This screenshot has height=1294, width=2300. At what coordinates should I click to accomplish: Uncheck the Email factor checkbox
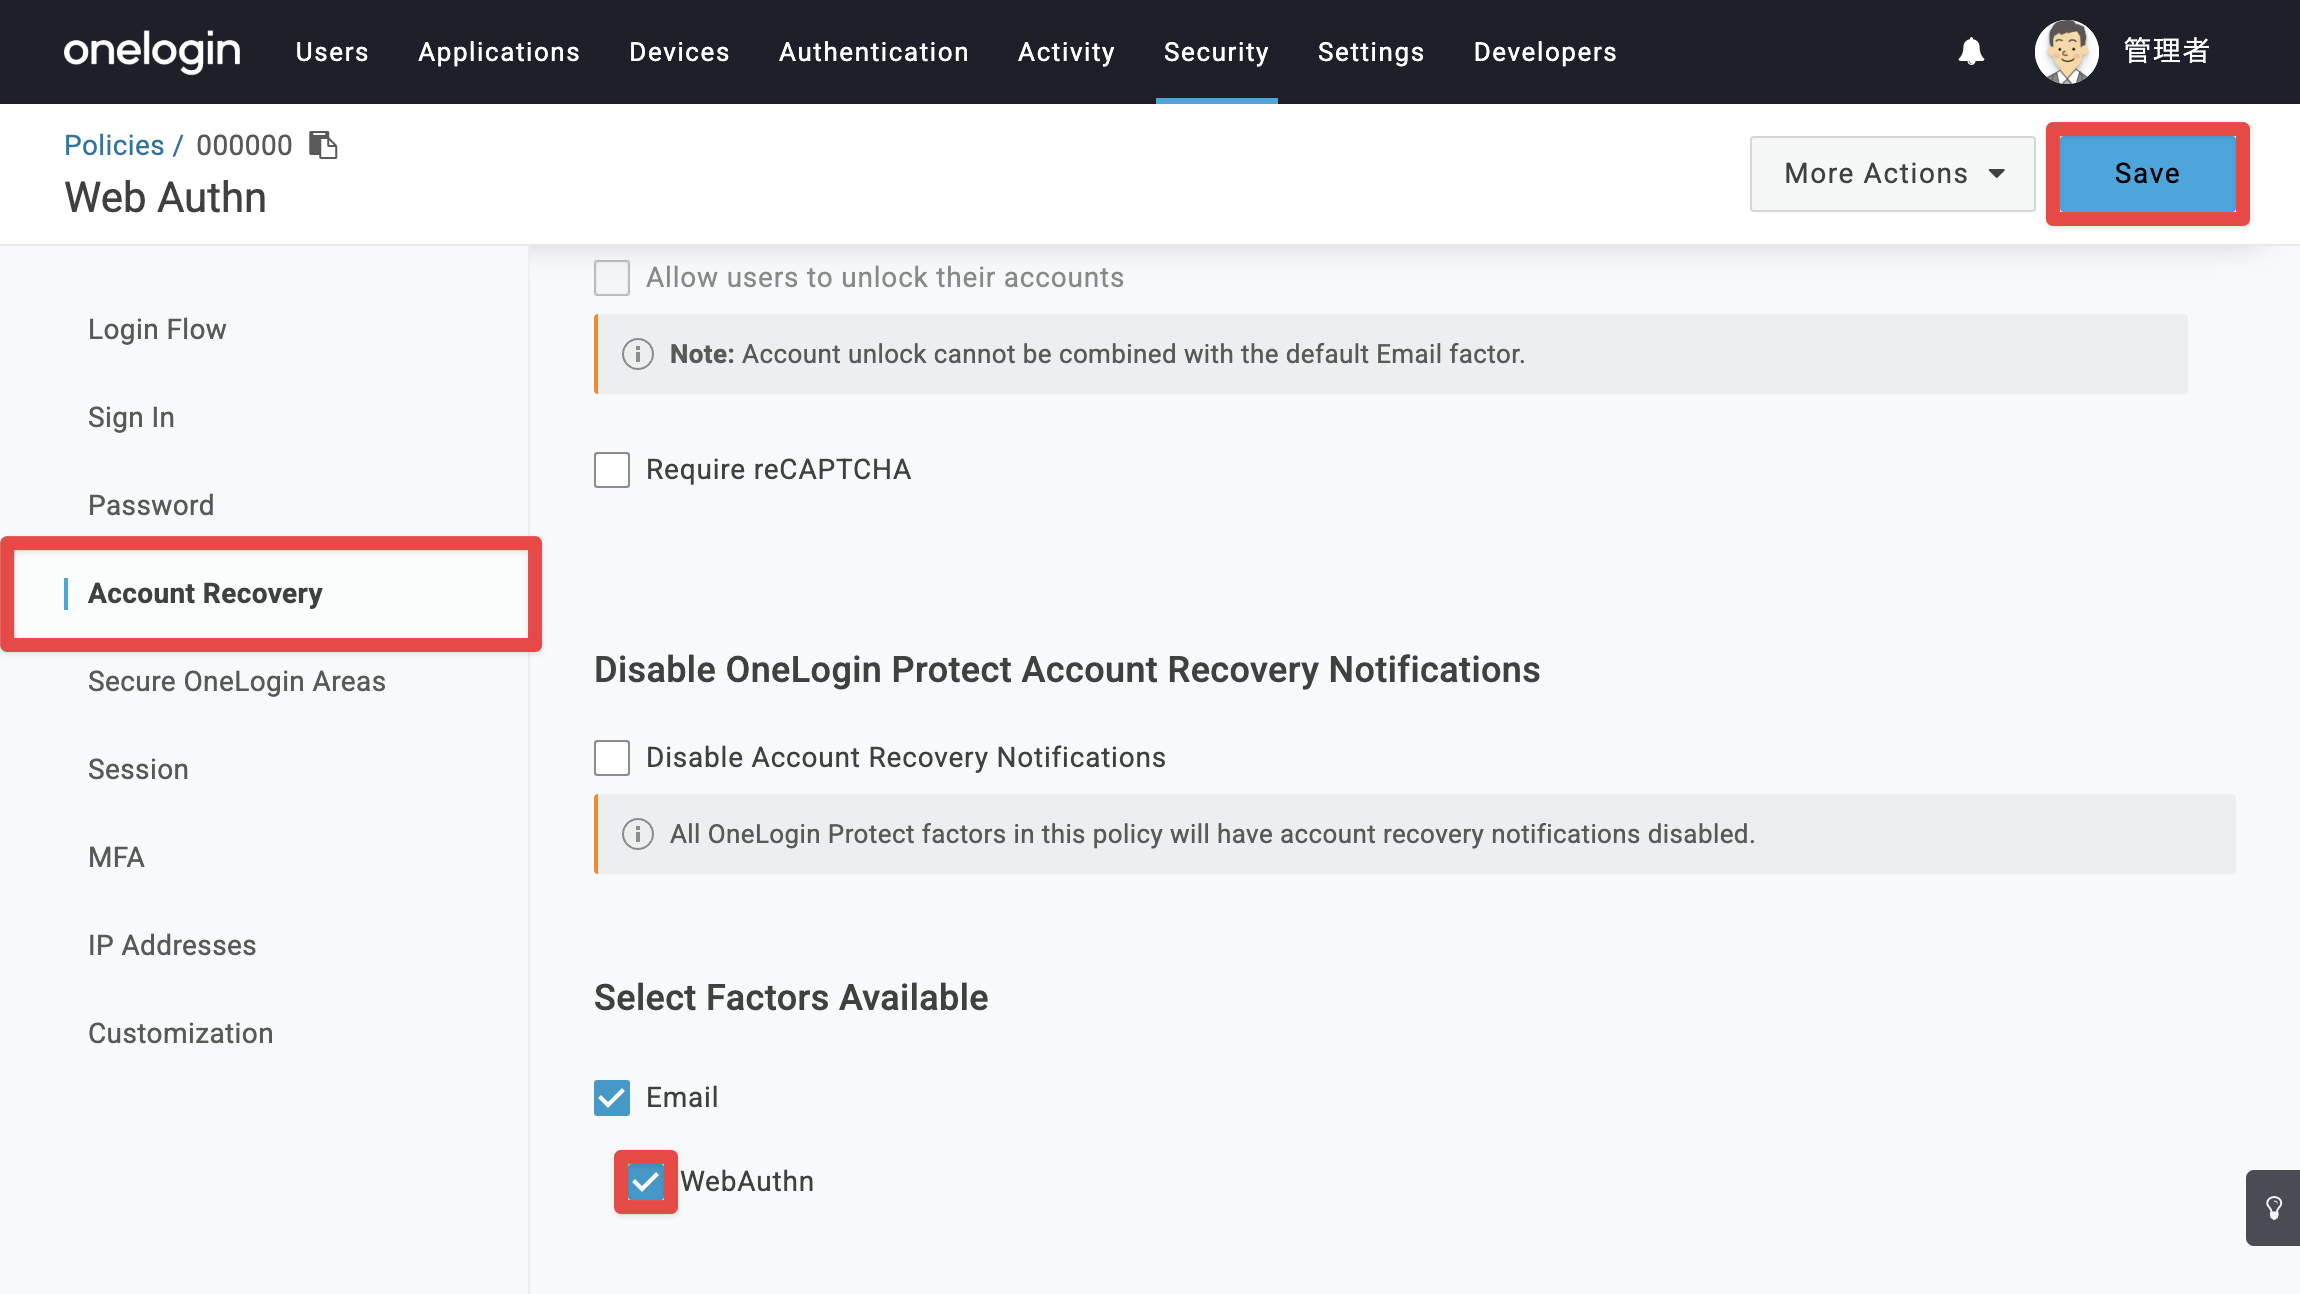tap(612, 1098)
